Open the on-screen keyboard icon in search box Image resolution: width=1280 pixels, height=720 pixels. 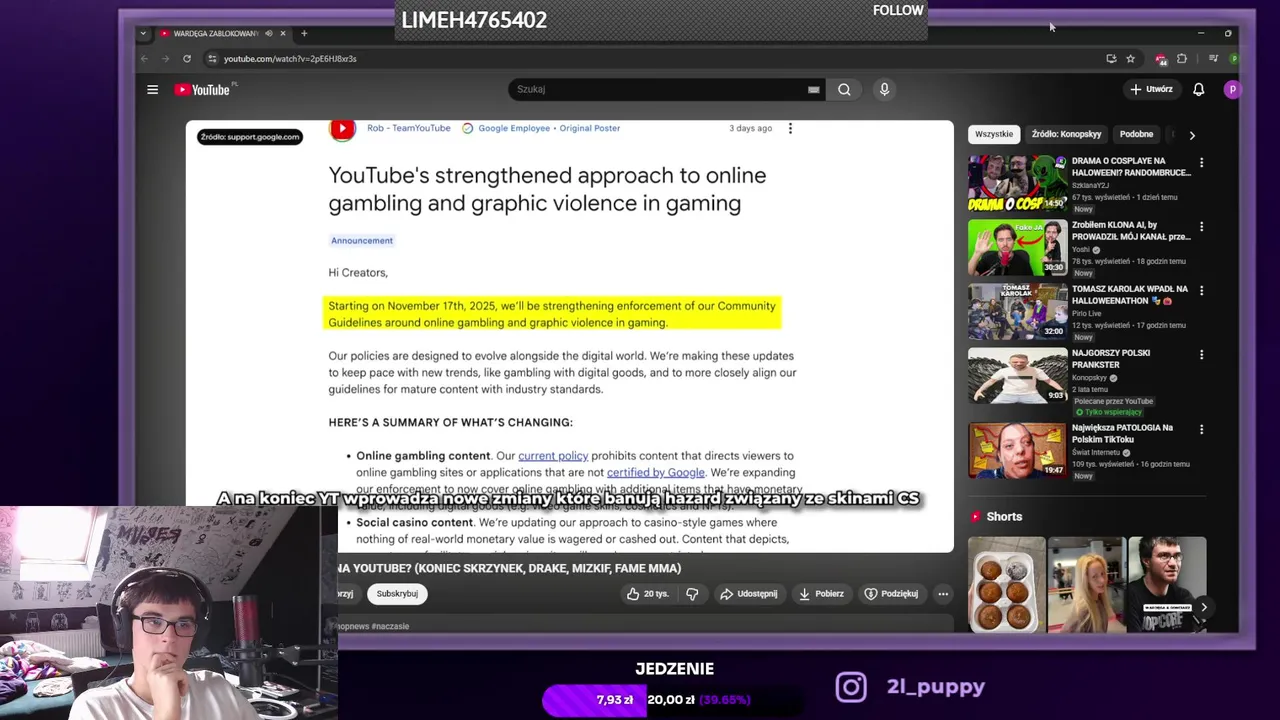[813, 89]
